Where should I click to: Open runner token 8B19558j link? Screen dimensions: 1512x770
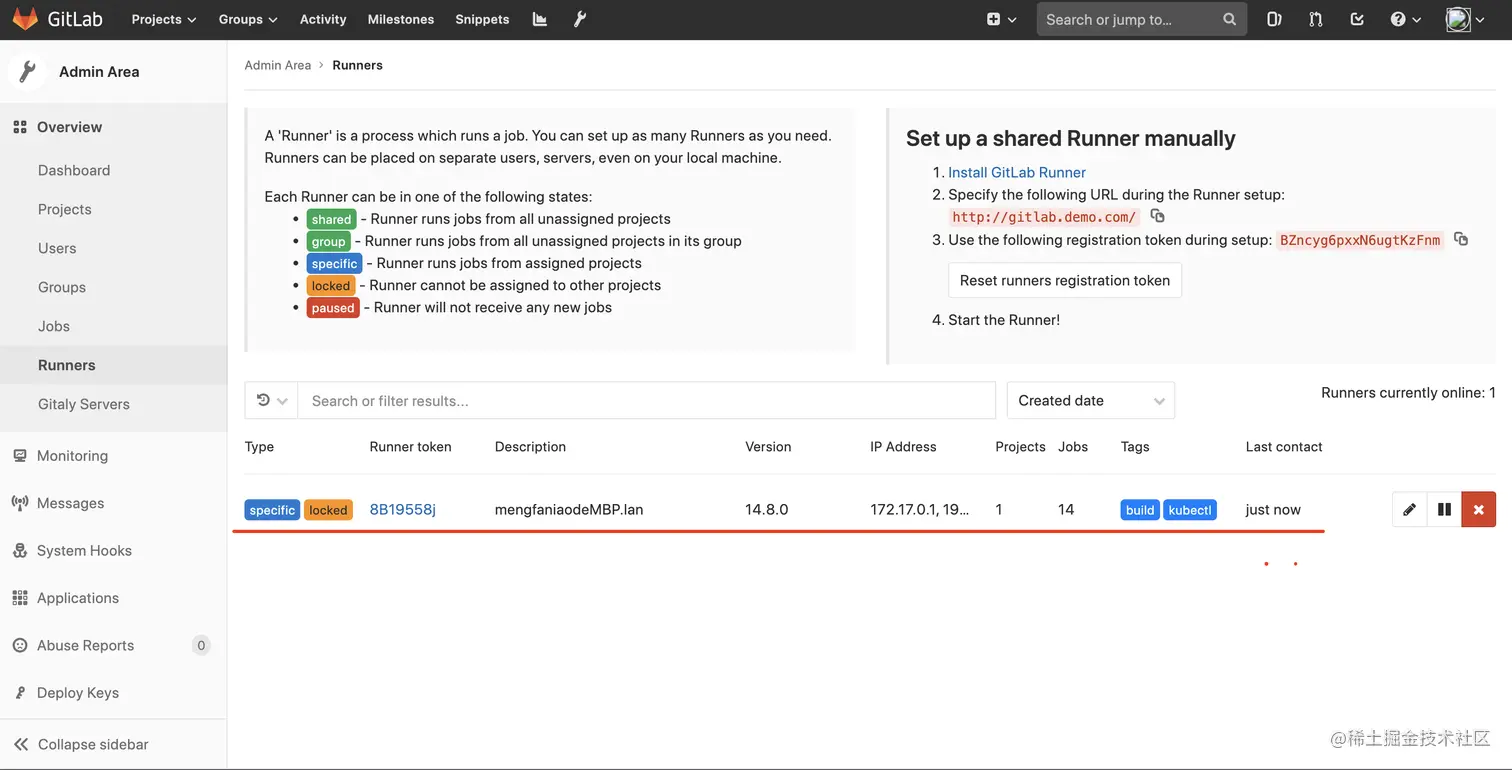pyautogui.click(x=403, y=509)
